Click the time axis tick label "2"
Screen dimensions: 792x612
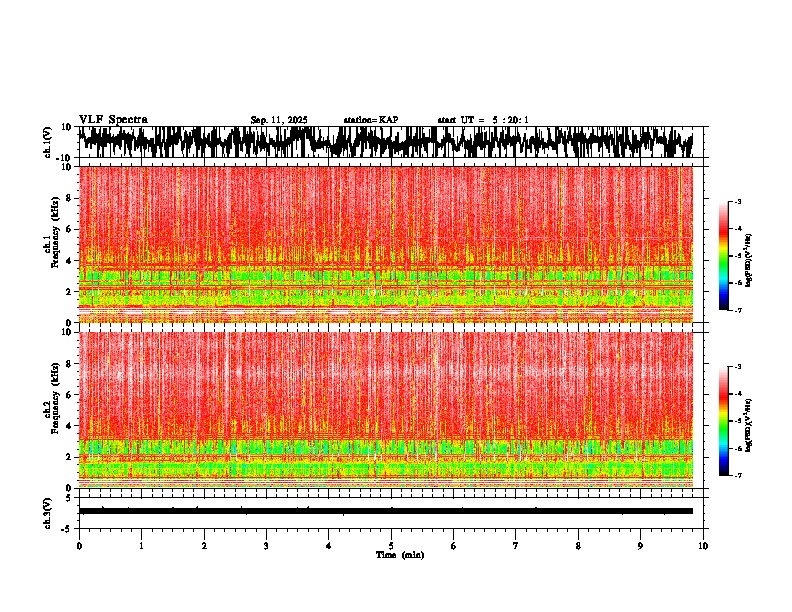[x=204, y=546]
